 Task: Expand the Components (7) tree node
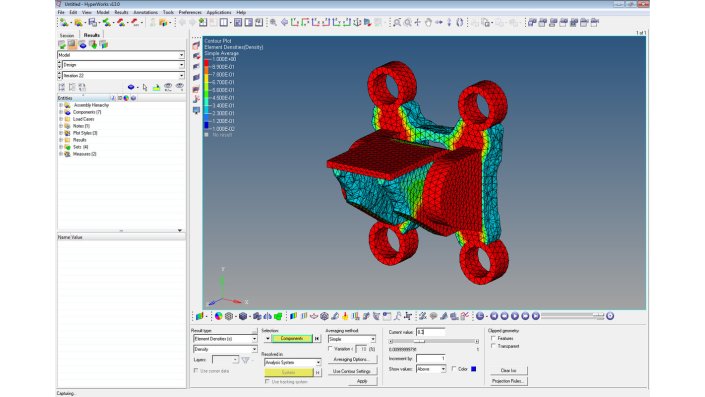61,112
